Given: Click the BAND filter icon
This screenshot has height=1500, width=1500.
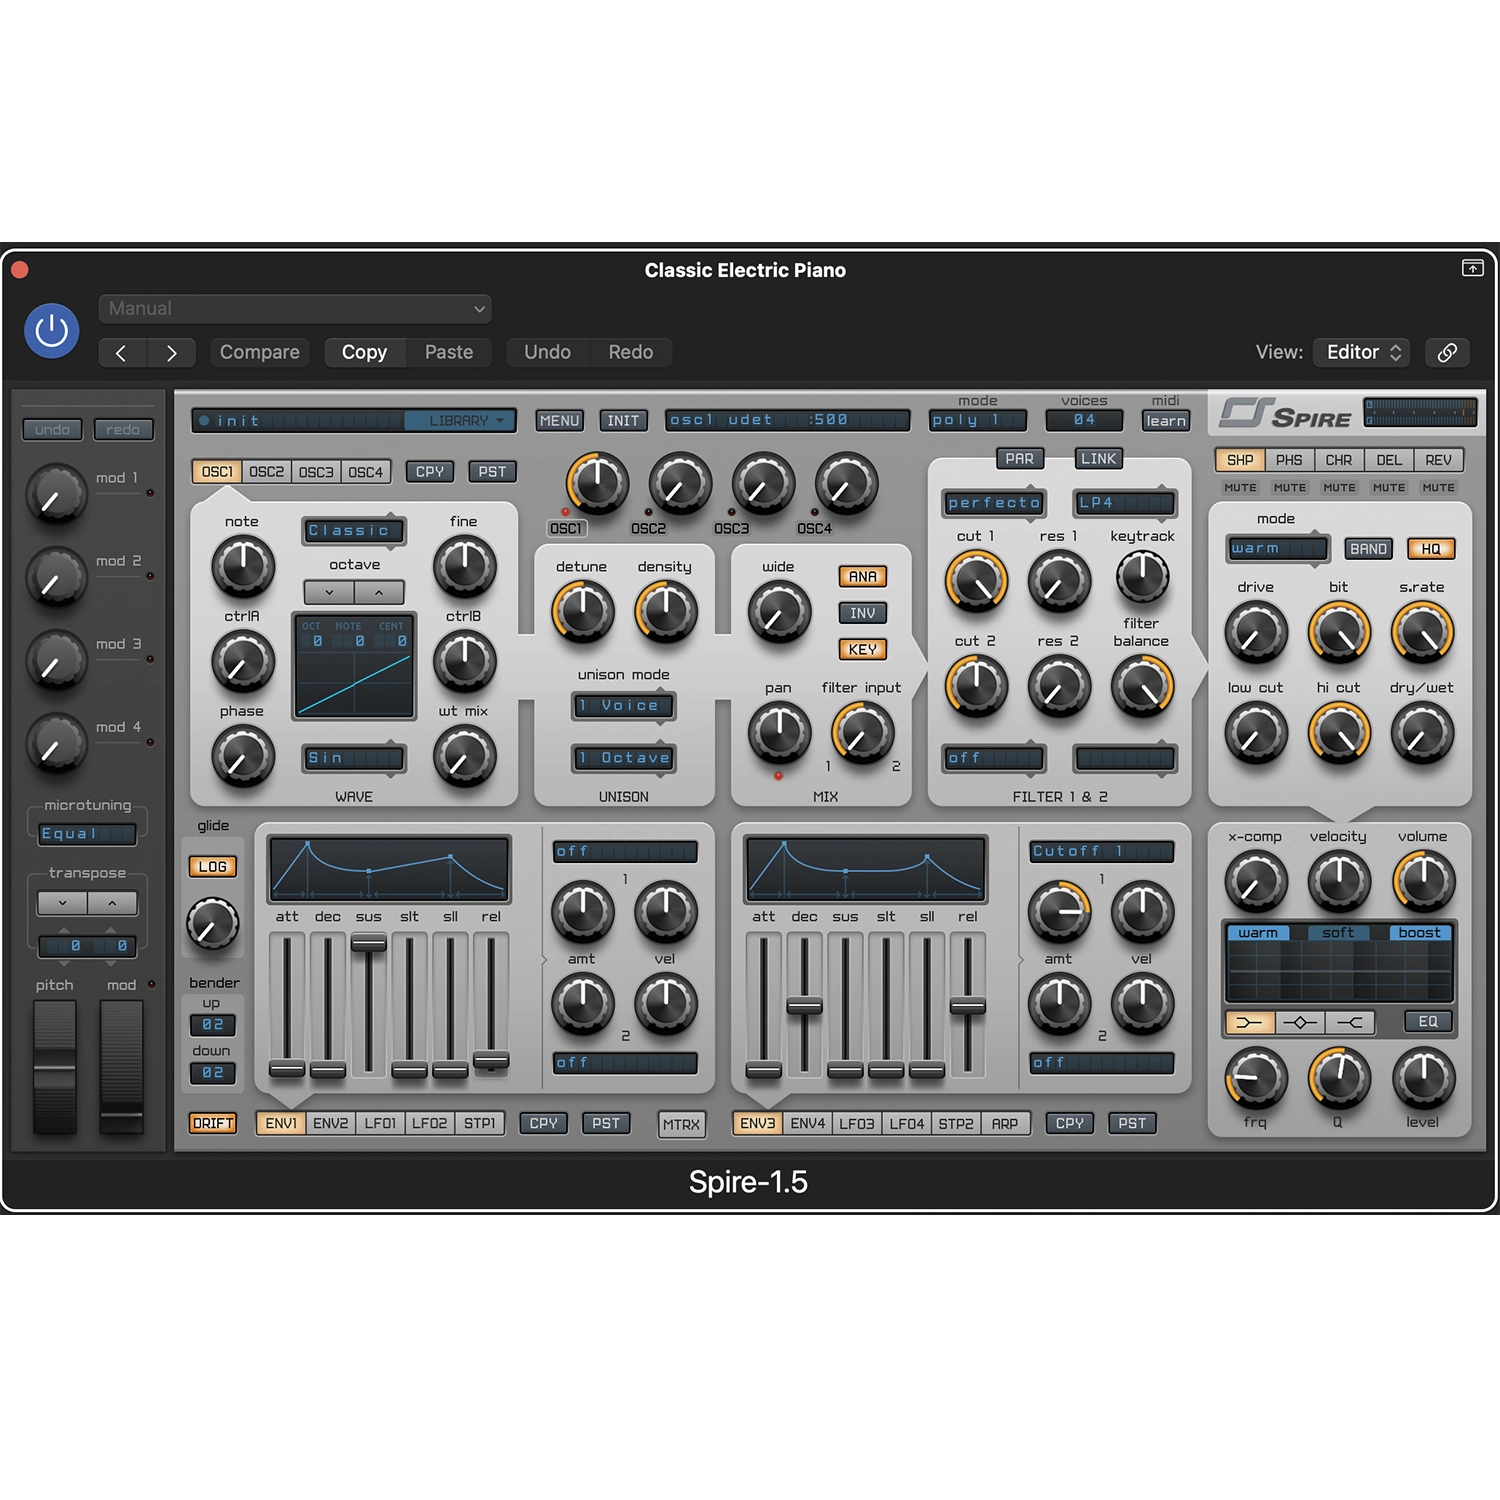Looking at the screenshot, I should click(x=1368, y=549).
